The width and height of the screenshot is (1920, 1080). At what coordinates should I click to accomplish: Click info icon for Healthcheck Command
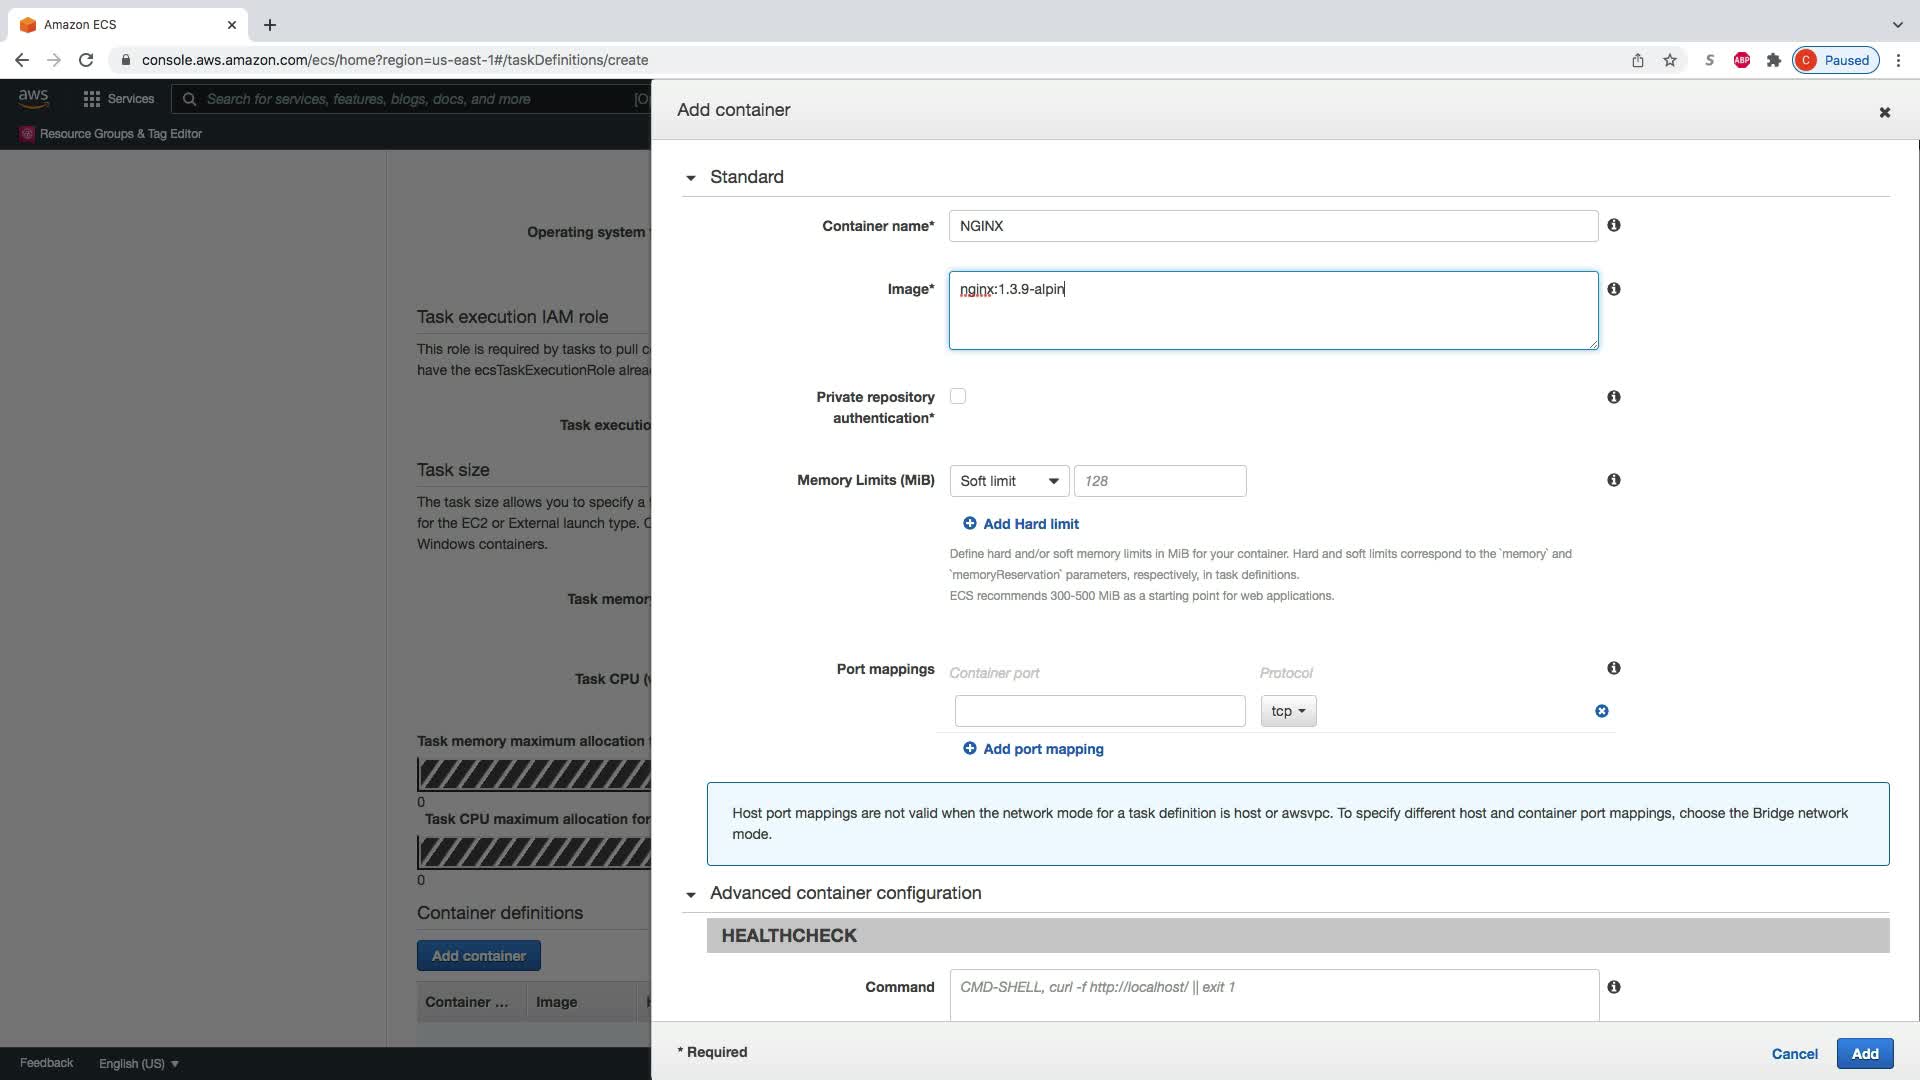1613,987
